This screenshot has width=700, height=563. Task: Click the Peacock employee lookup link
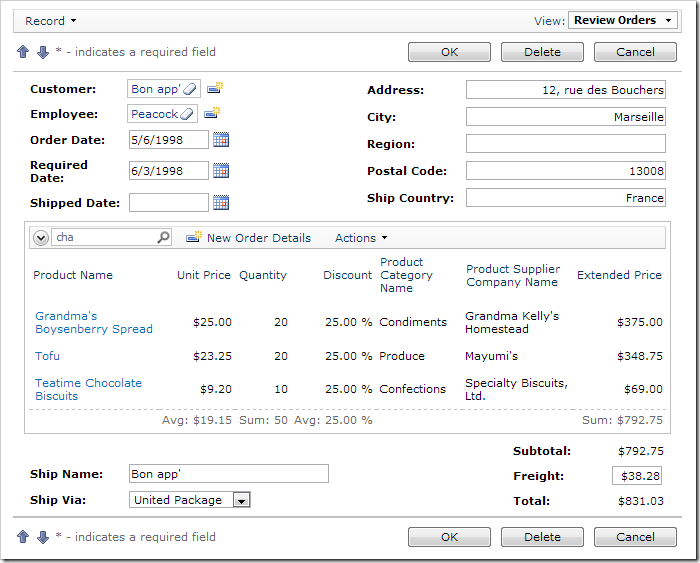(x=154, y=114)
